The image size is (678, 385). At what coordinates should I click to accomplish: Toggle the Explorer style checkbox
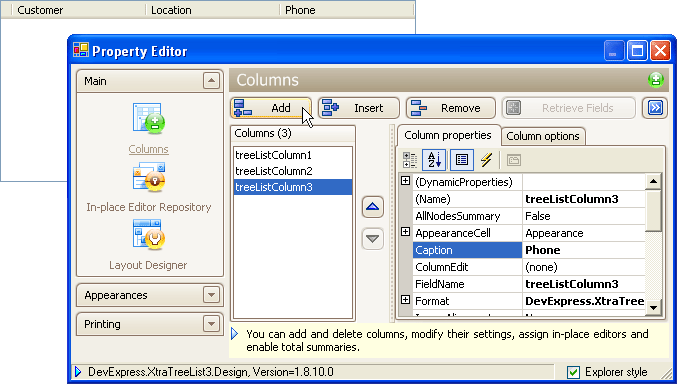[x=573, y=372]
